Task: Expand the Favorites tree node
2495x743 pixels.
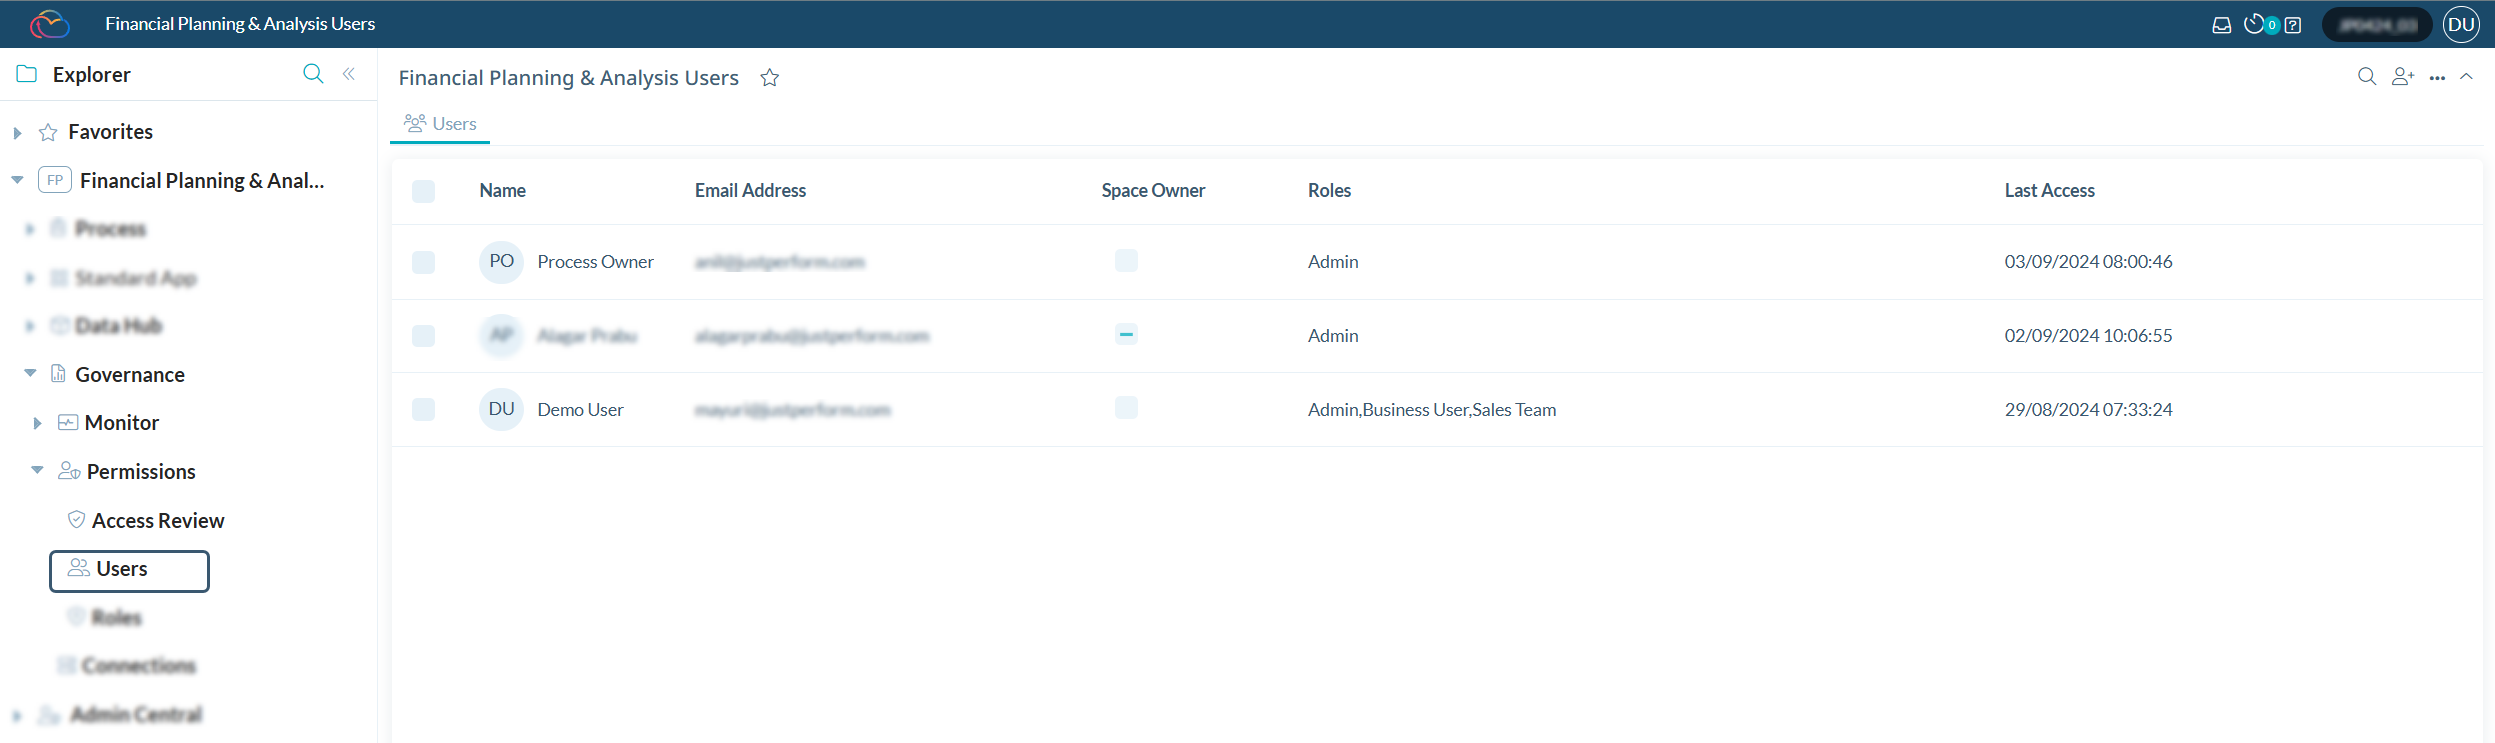Action: [17, 133]
